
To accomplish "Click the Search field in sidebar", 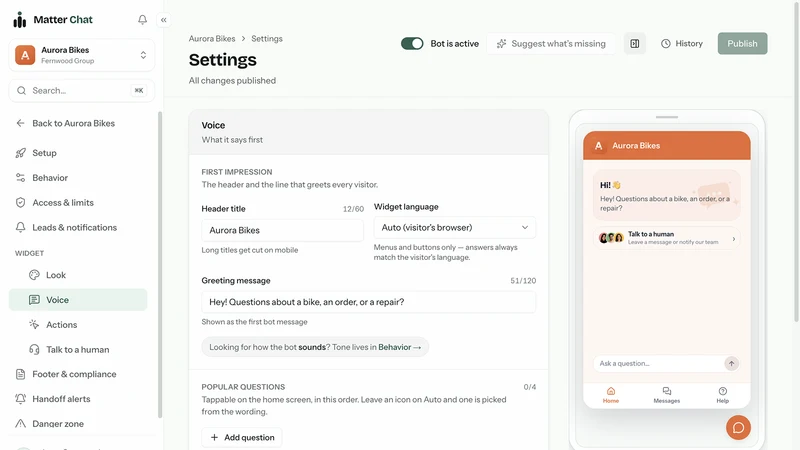I will coord(82,90).
